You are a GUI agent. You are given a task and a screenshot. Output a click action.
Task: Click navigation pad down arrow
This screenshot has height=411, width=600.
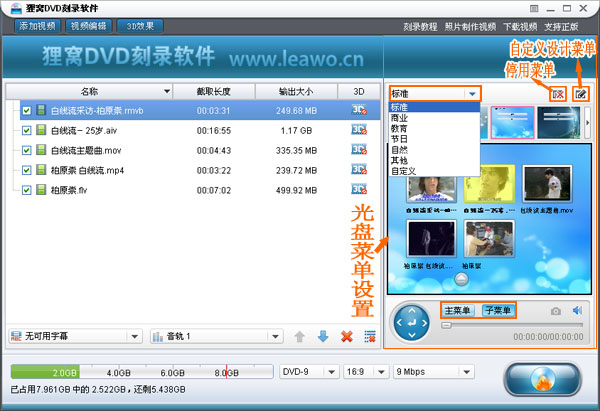(x=412, y=335)
